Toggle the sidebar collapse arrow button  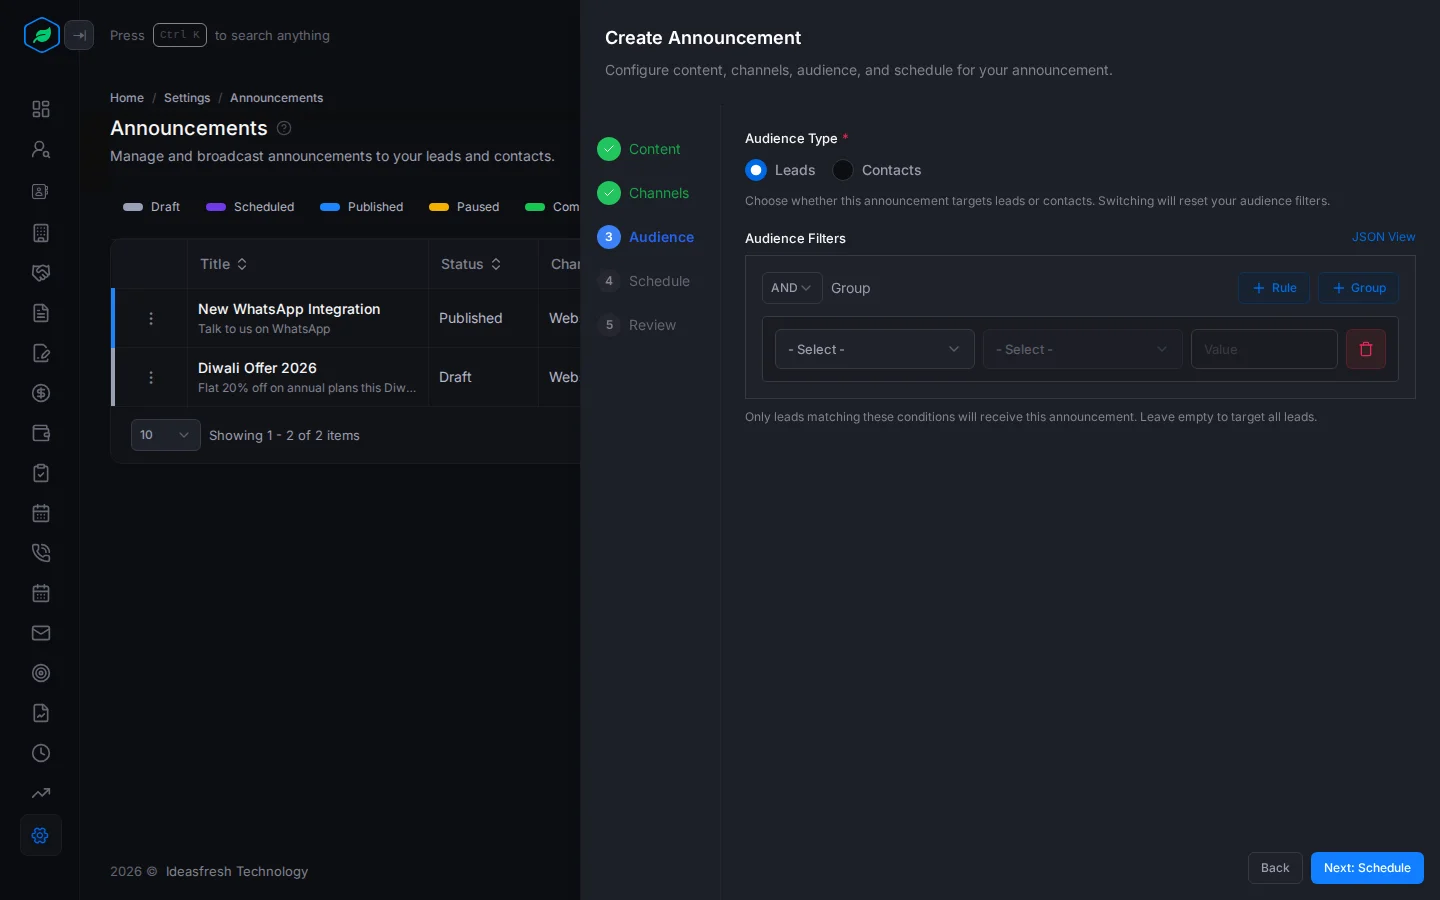pyautogui.click(x=79, y=35)
